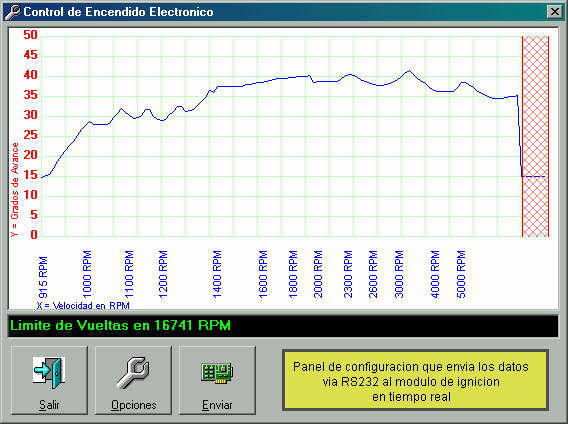Viewport: 568px width, 424px height.
Task: Click the yellow RS232 information panel
Action: pyautogui.click(x=415, y=380)
